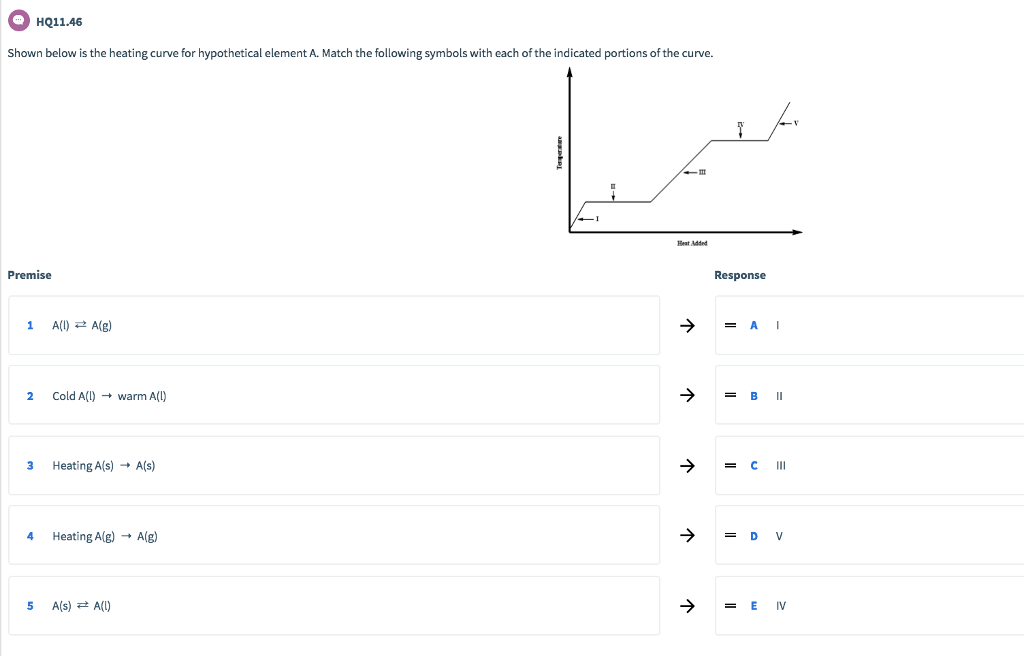1024x656 pixels.
Task: Click the arrow icon next to premise 3
Action: click(x=687, y=465)
